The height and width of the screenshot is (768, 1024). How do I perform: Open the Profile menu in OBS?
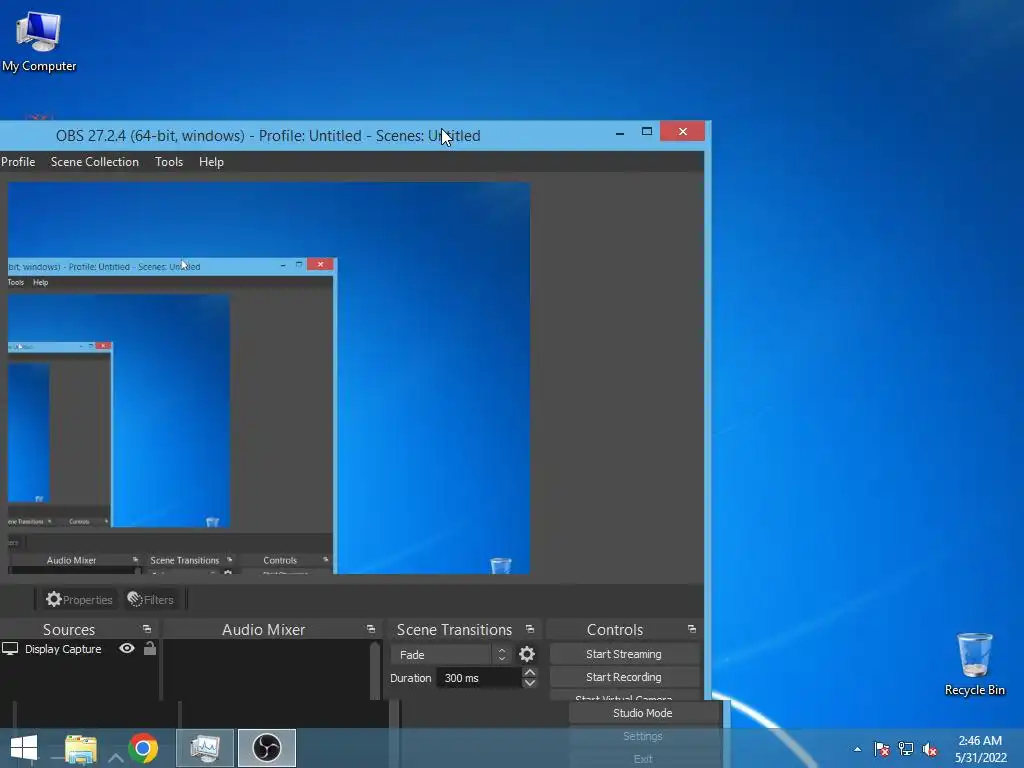tap(18, 162)
